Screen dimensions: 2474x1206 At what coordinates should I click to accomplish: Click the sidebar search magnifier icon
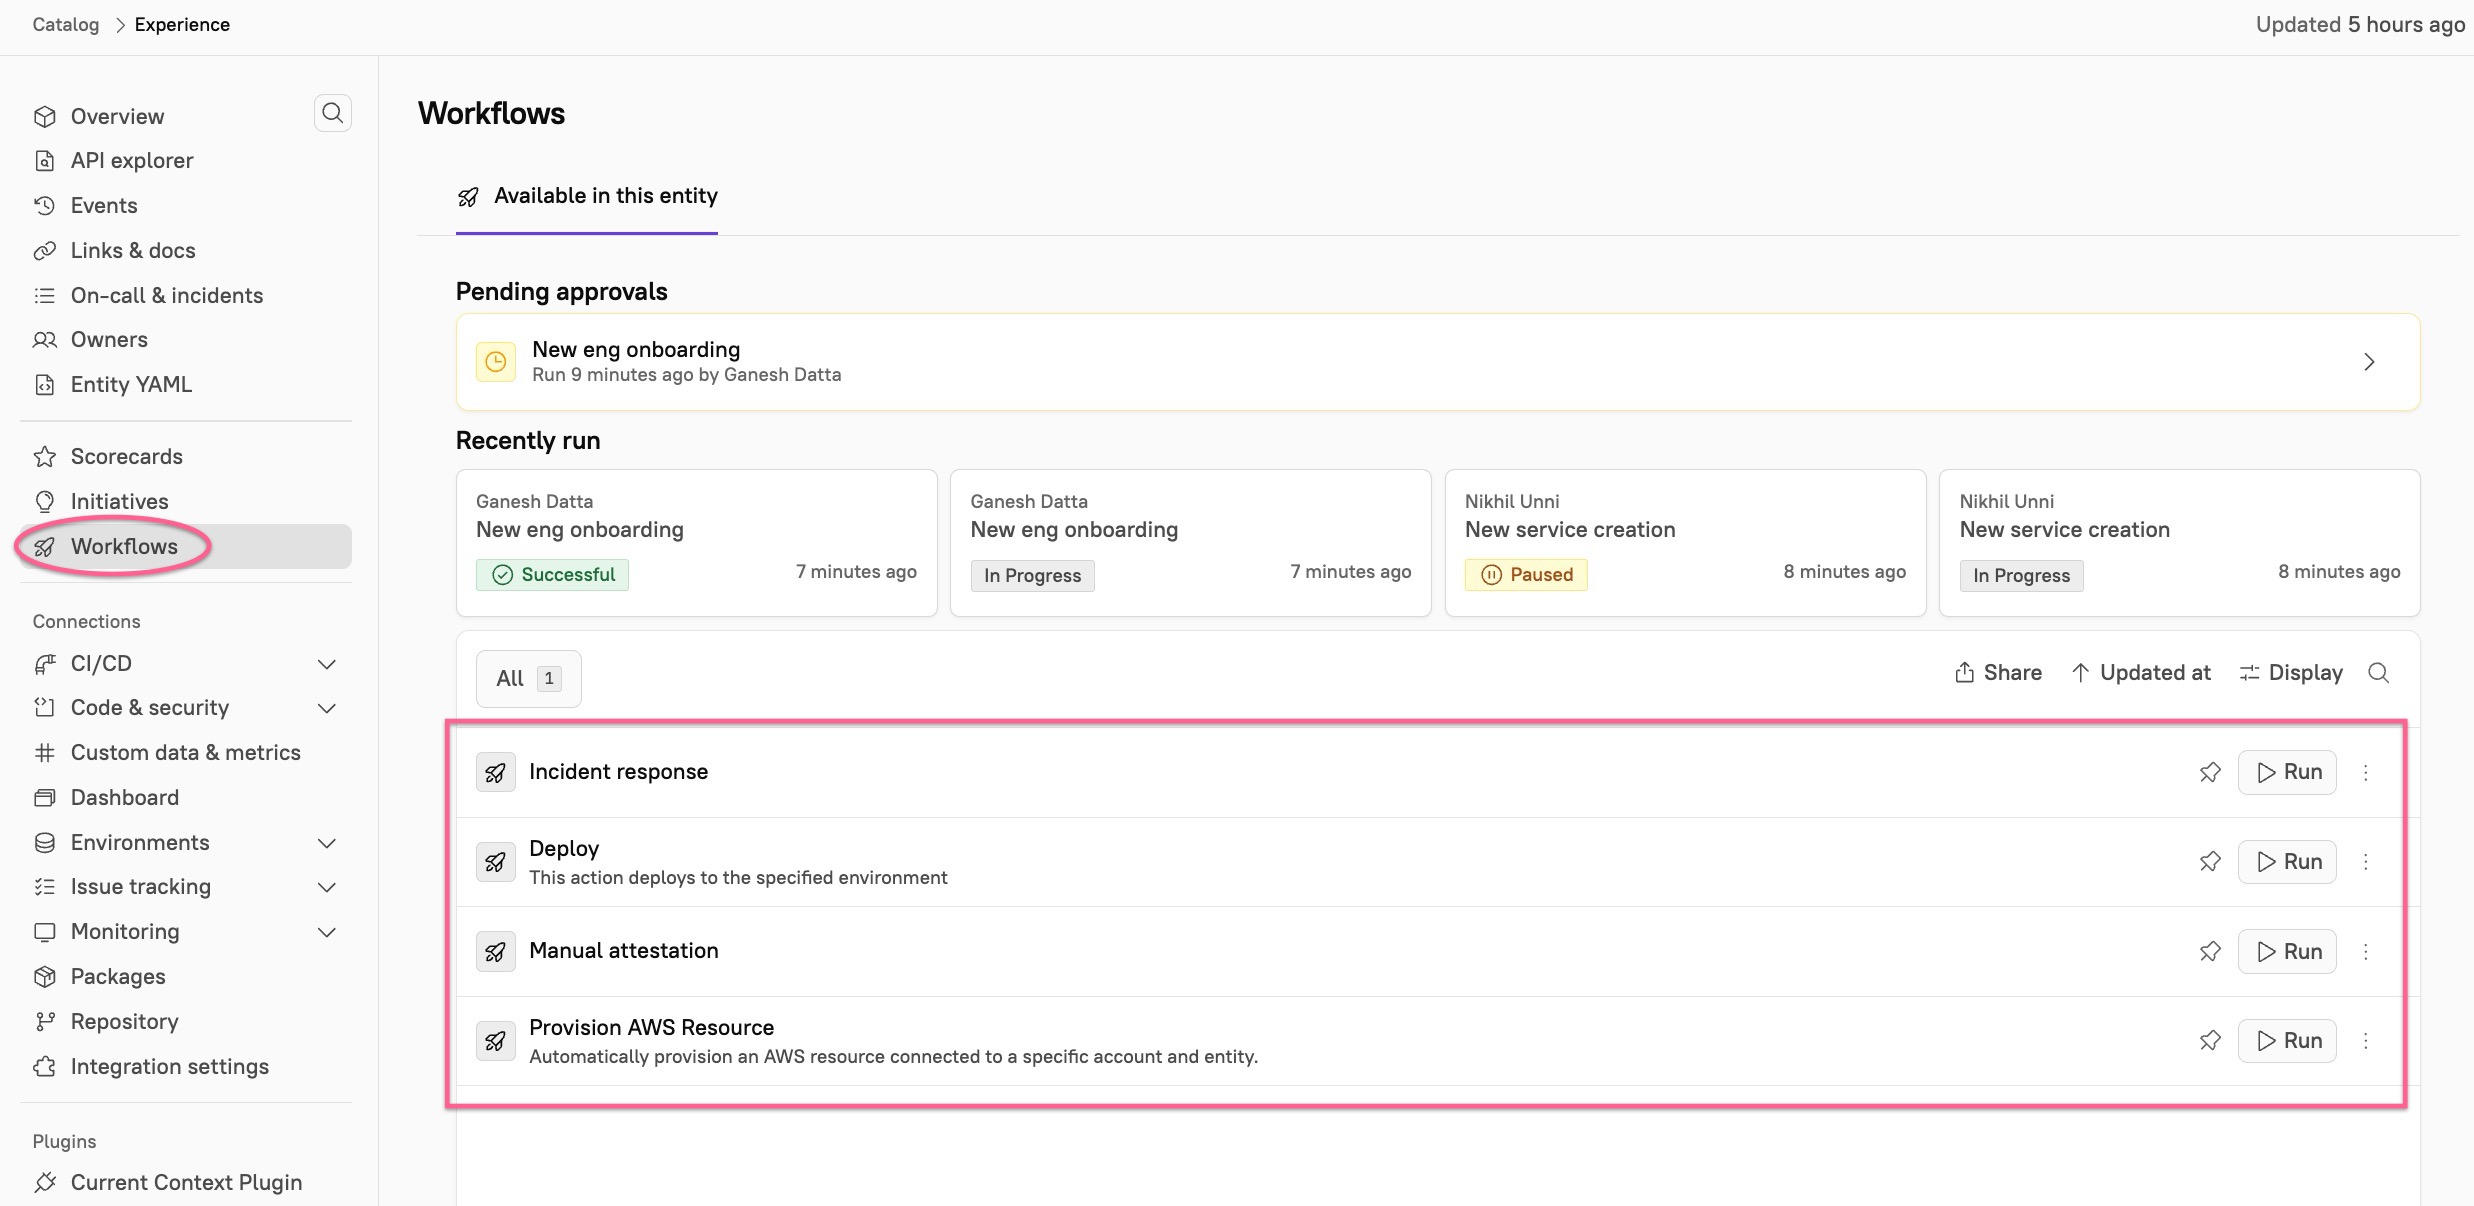coord(333,113)
